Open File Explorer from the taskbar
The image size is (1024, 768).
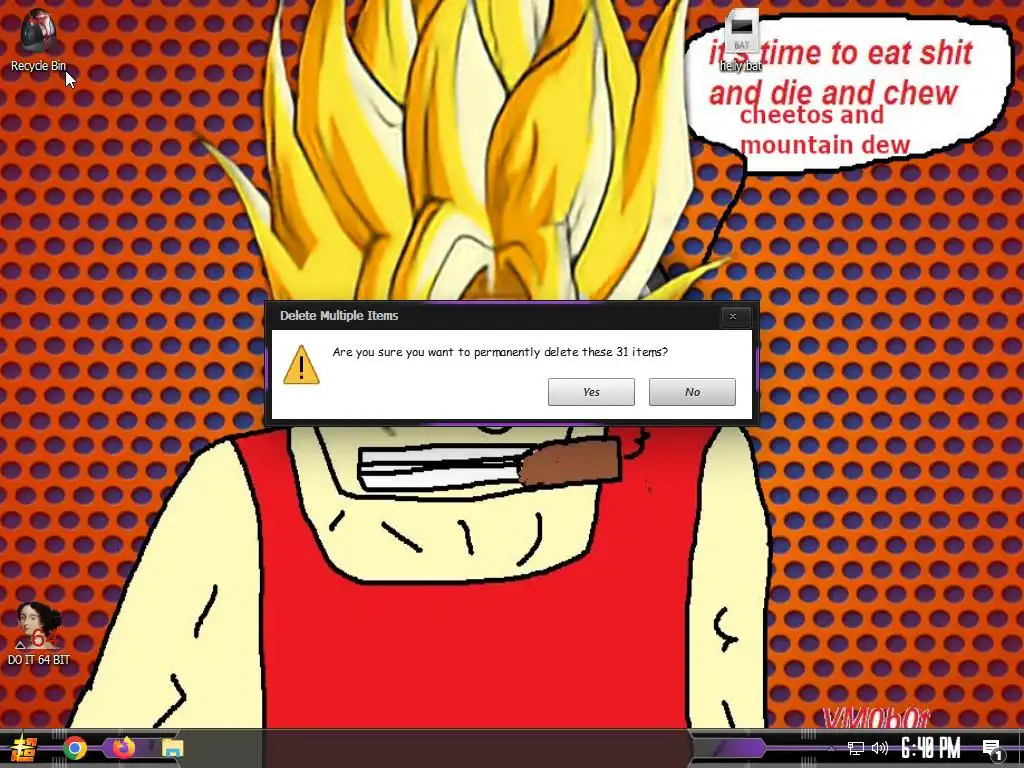(172, 748)
